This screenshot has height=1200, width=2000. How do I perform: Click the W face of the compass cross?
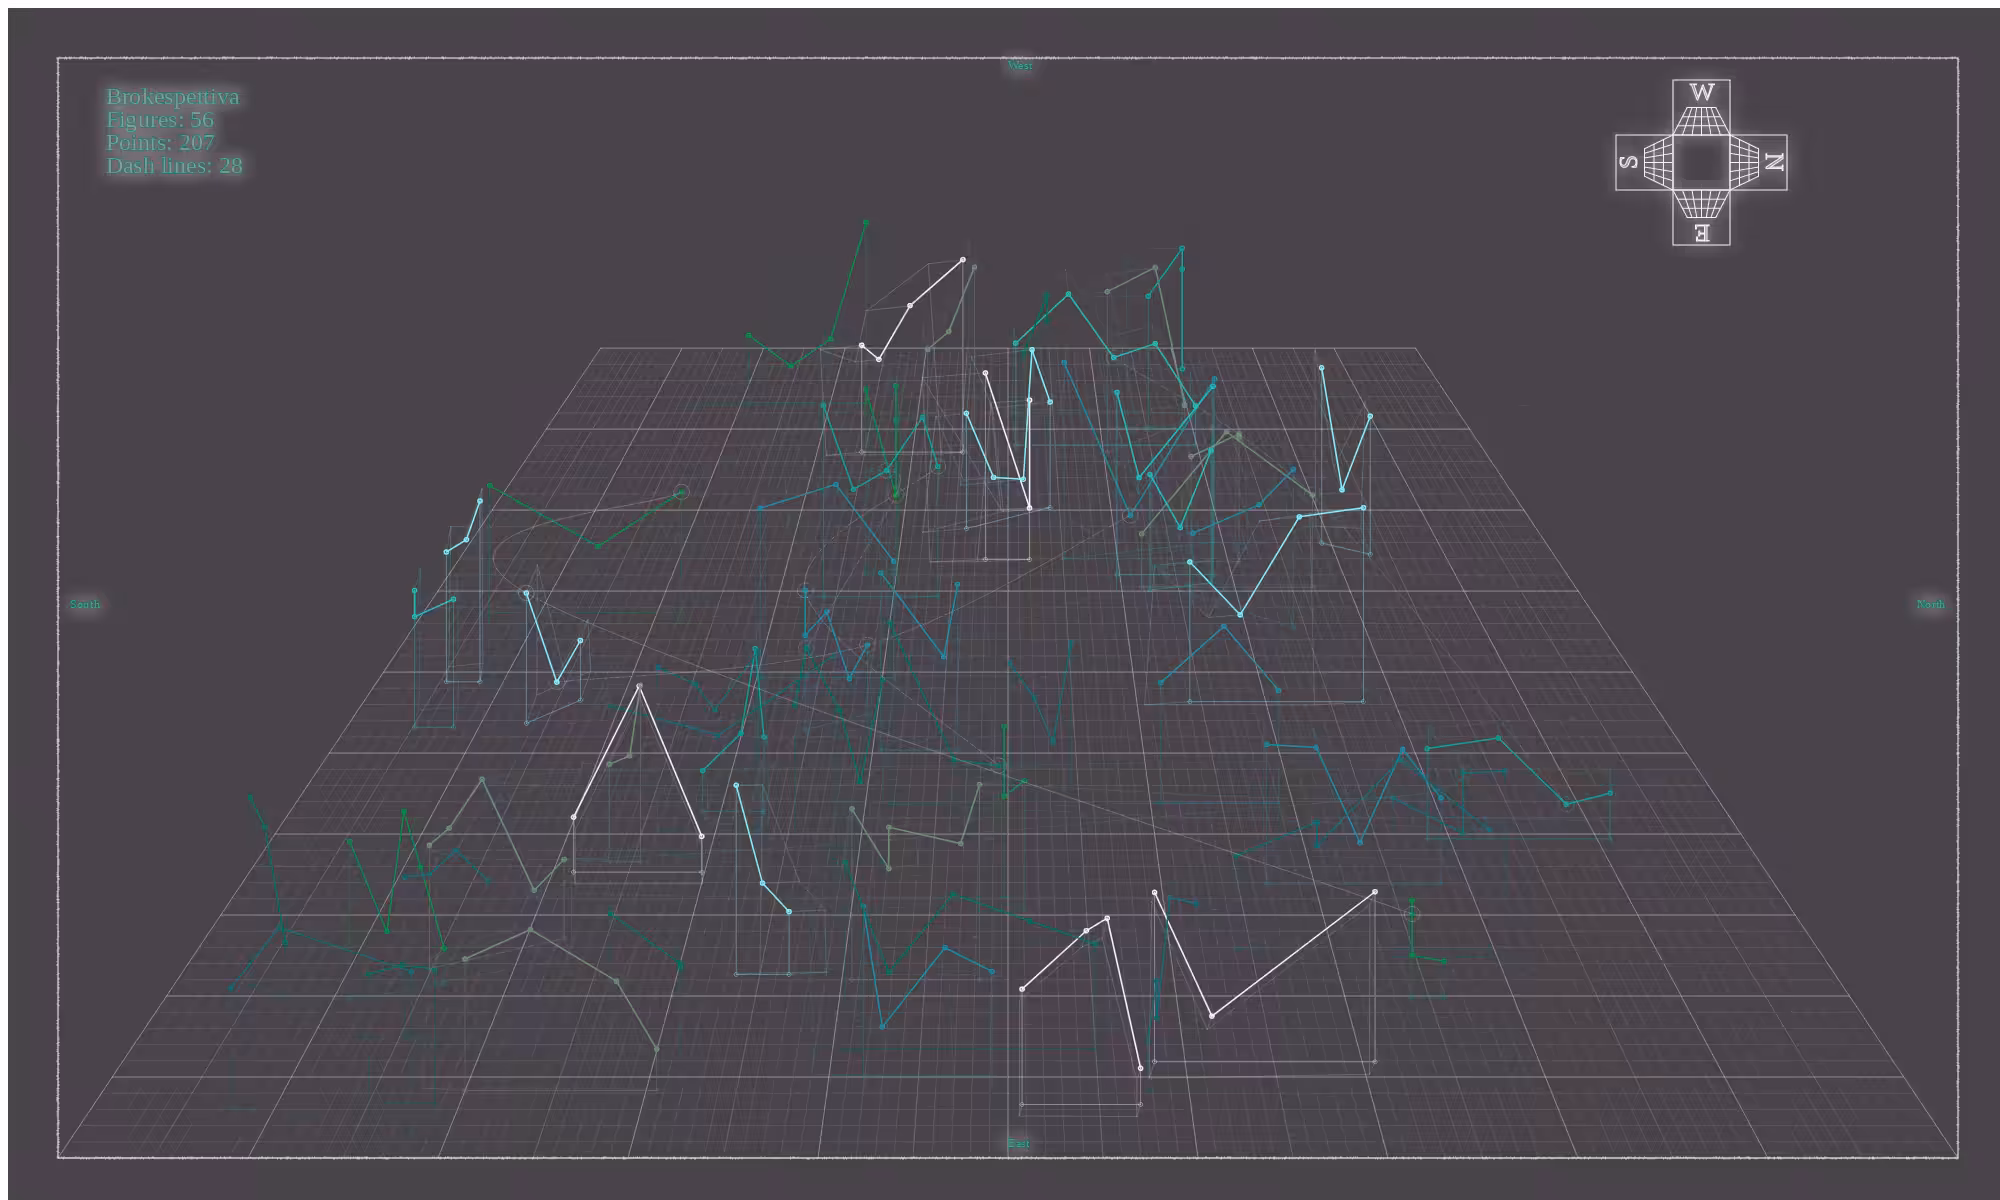(1701, 108)
